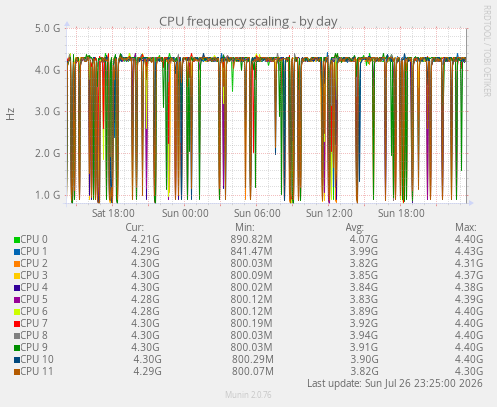Image resolution: width=497 pixels, height=407 pixels.
Task: Click the 'CPU 11' legend label
Action: pos(37,371)
